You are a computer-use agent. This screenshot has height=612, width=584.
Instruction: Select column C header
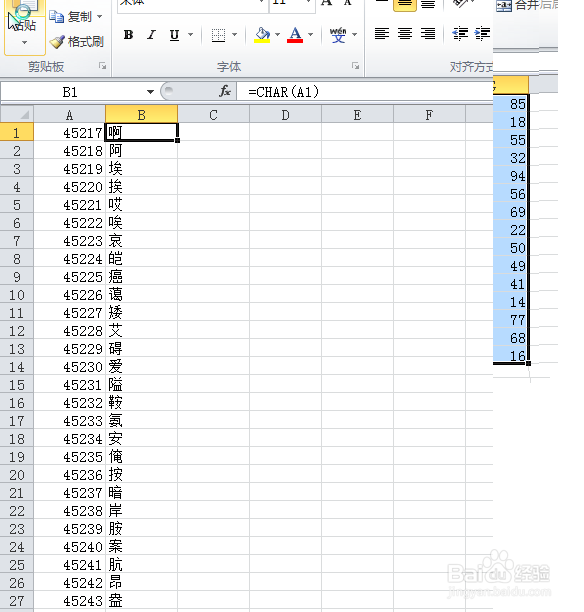point(213,115)
